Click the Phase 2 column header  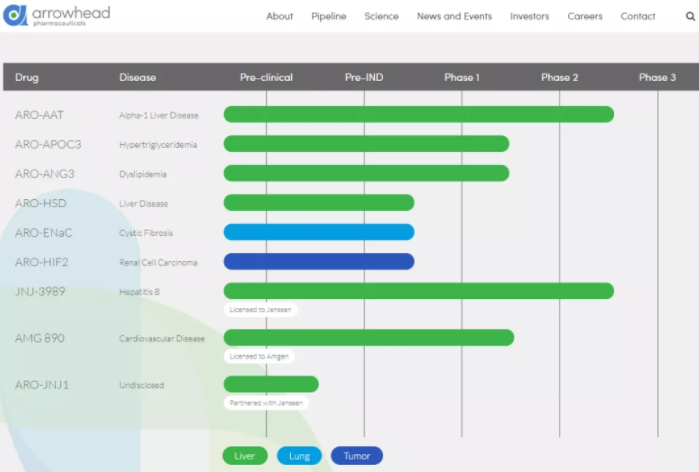click(559, 78)
